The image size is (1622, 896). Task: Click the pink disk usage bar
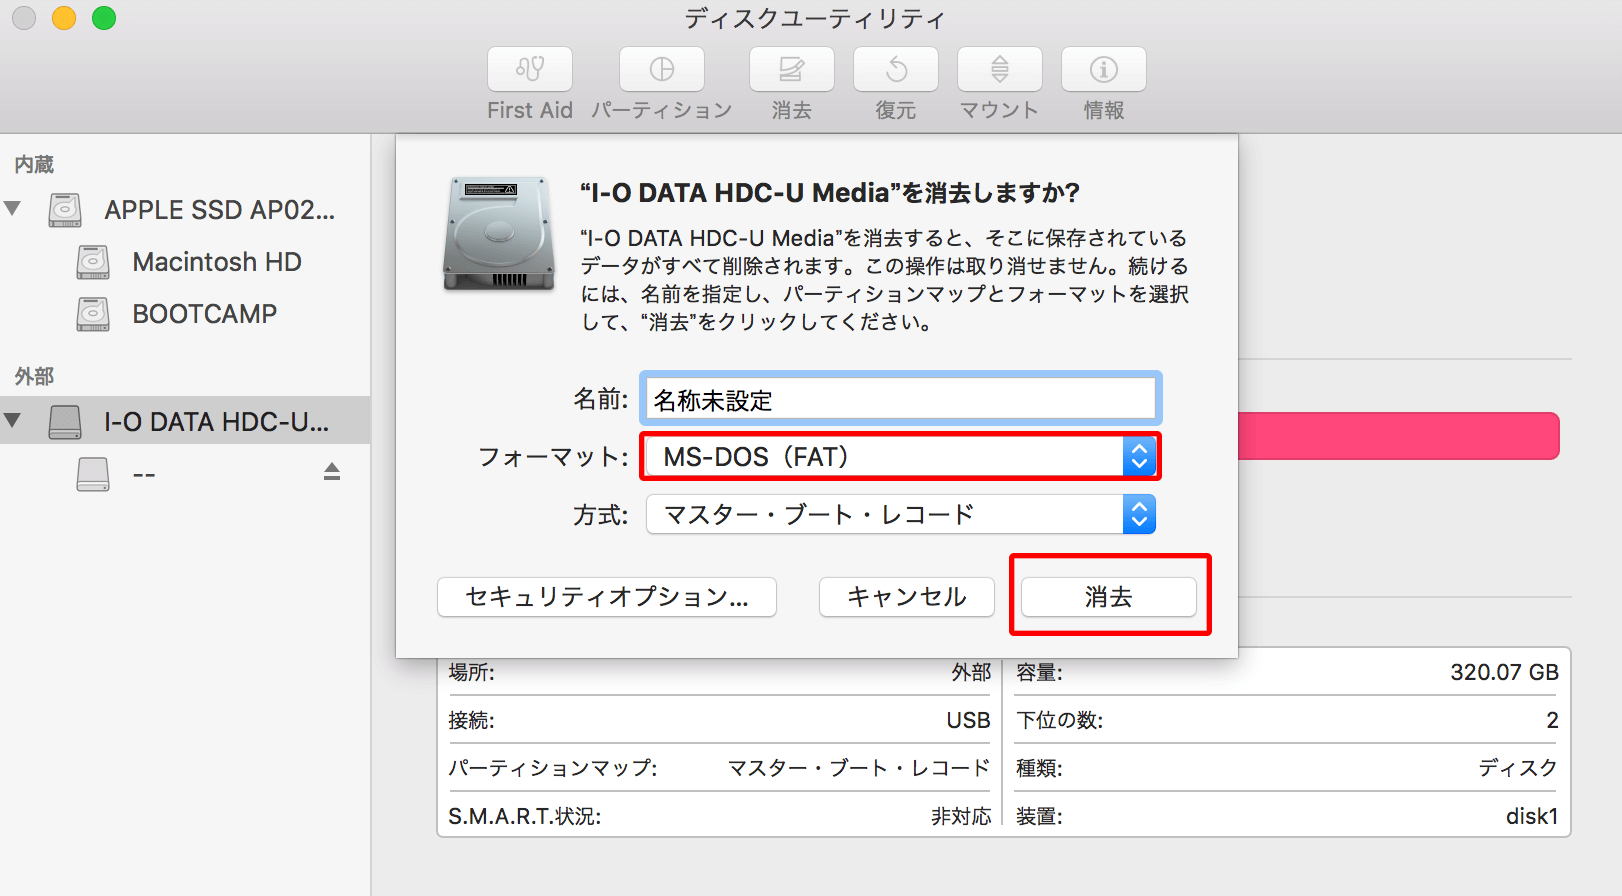tap(1399, 436)
